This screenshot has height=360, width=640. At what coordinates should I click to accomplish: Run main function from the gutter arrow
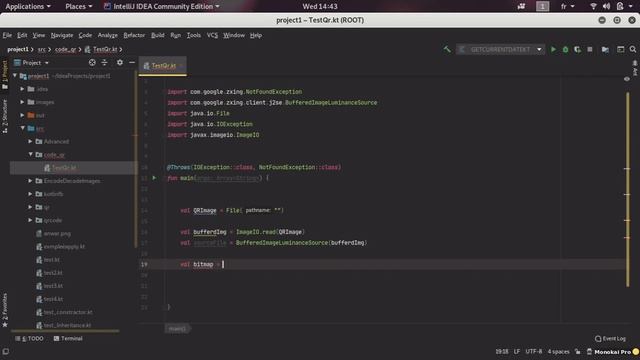pos(154,178)
